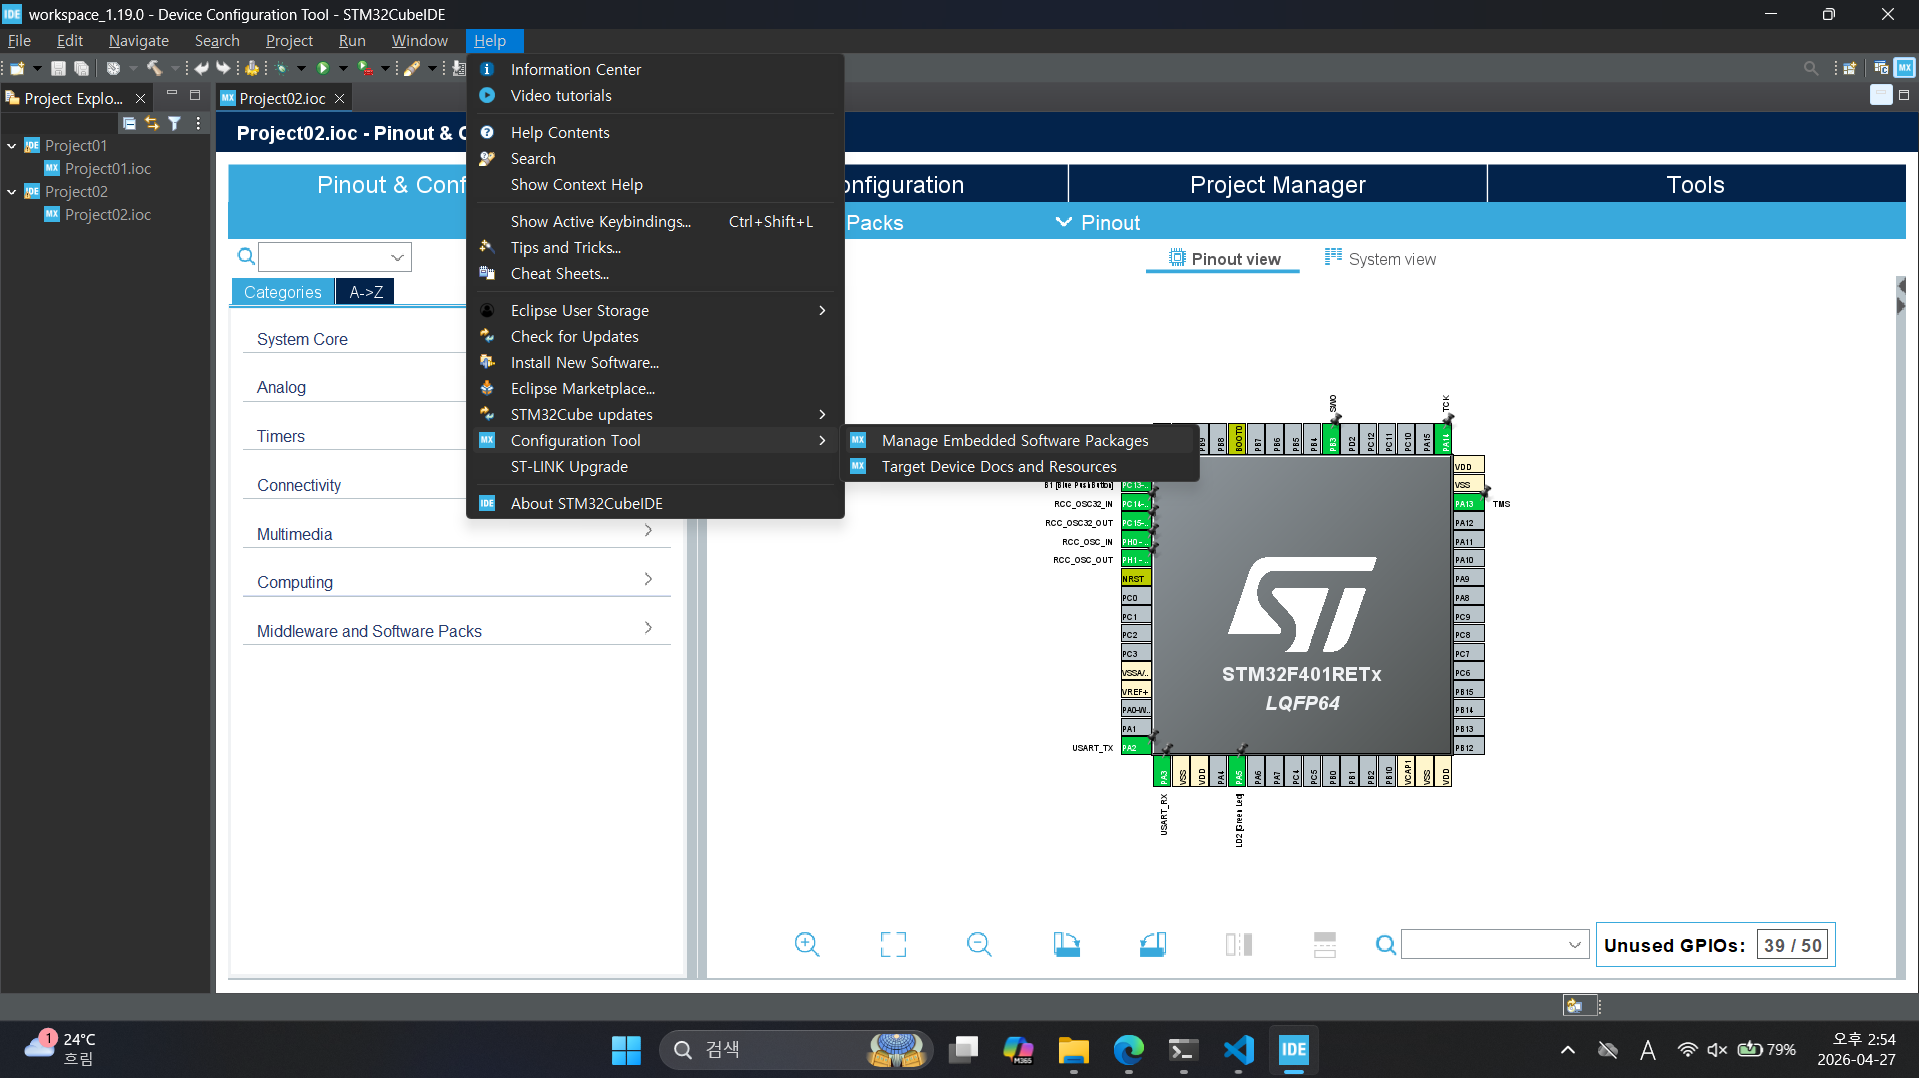The image size is (1919, 1078).
Task: Open File Explorer from the taskbar
Action: pos(1073,1049)
